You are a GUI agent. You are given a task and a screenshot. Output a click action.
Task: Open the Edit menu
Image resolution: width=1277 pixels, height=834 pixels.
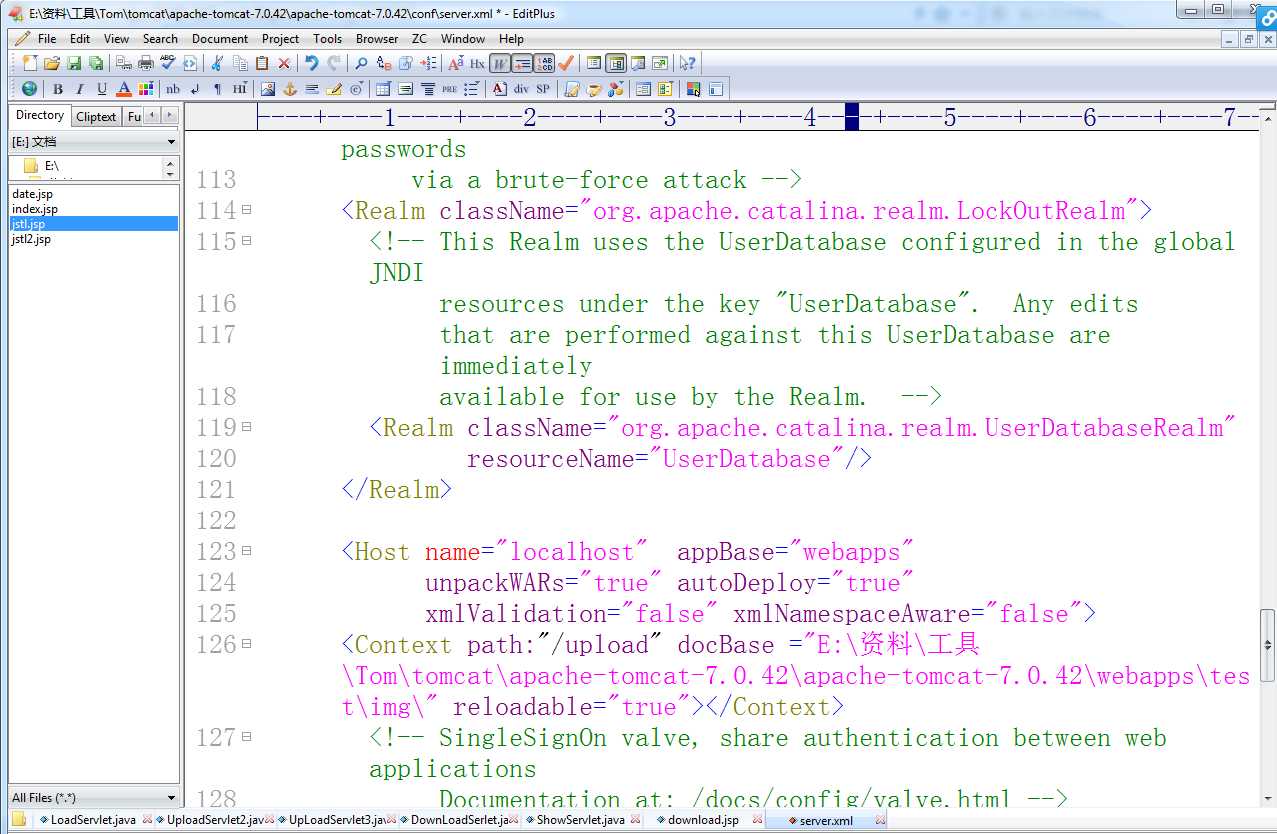click(x=80, y=39)
